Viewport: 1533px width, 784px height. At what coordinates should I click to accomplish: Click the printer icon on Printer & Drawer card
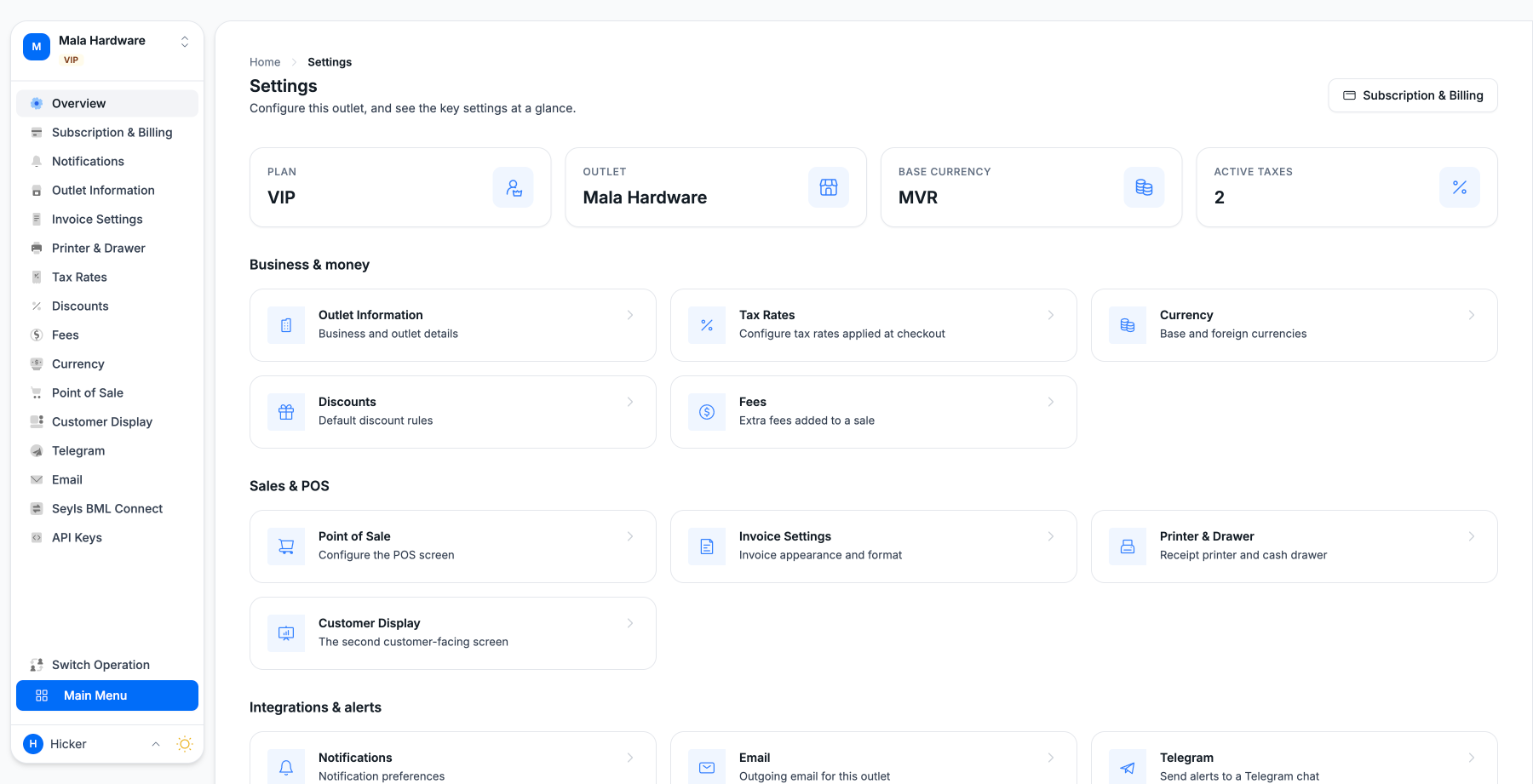pyautogui.click(x=1128, y=546)
